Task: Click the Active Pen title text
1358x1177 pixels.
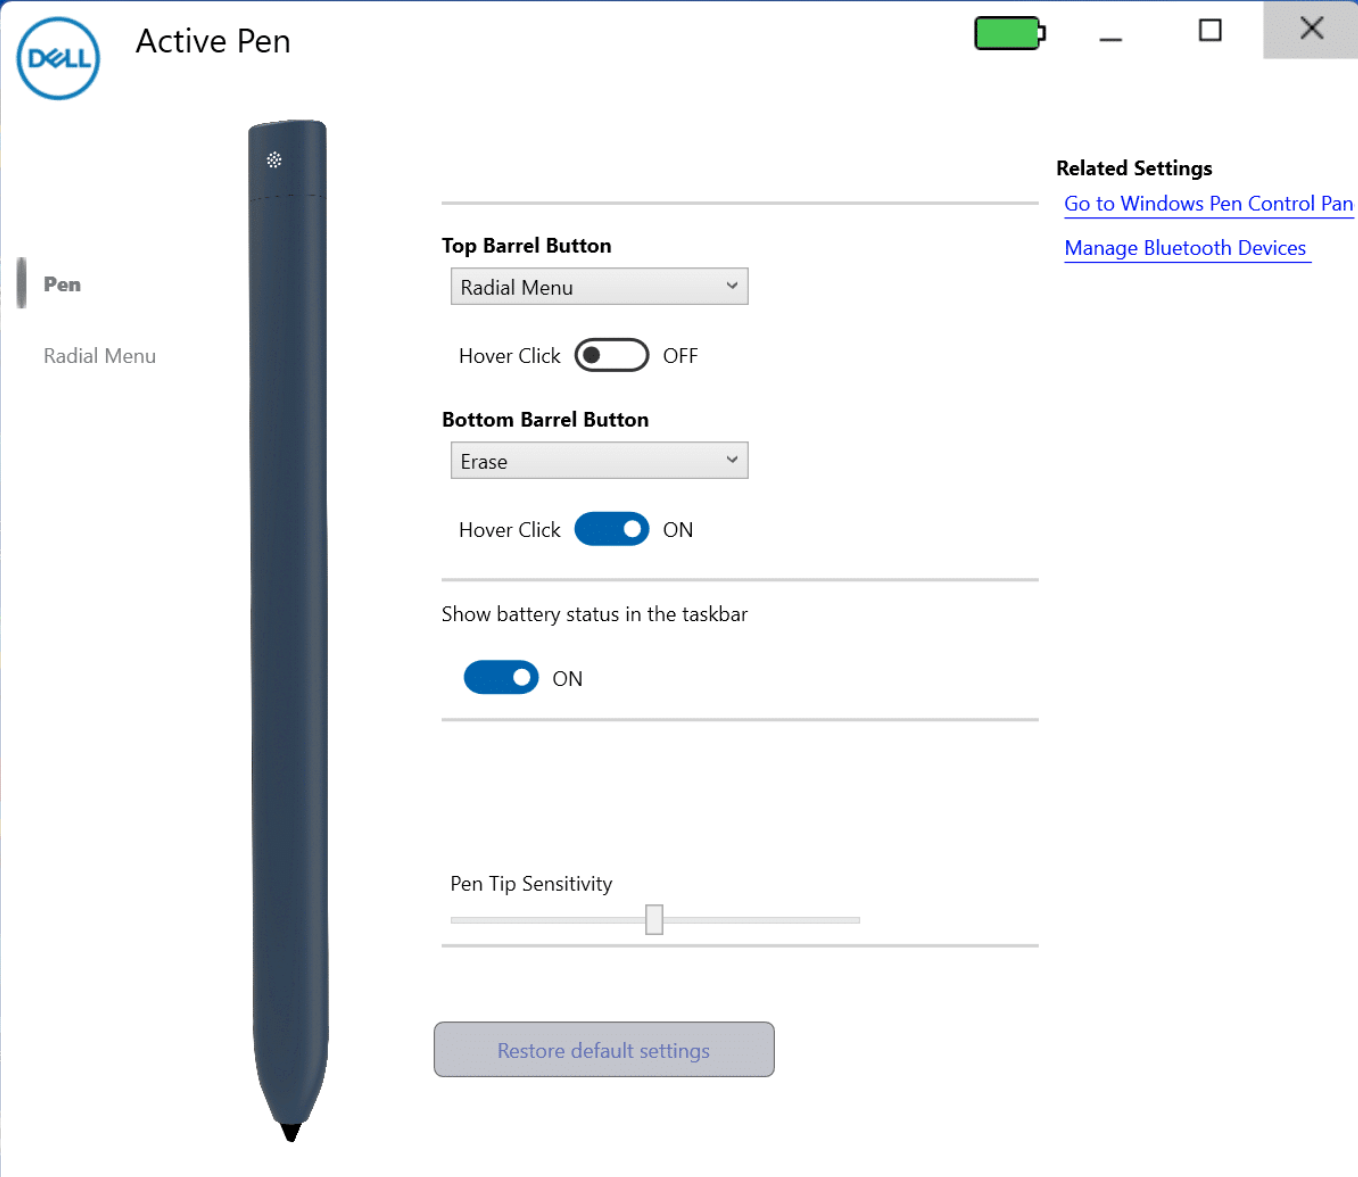Action: 213,41
